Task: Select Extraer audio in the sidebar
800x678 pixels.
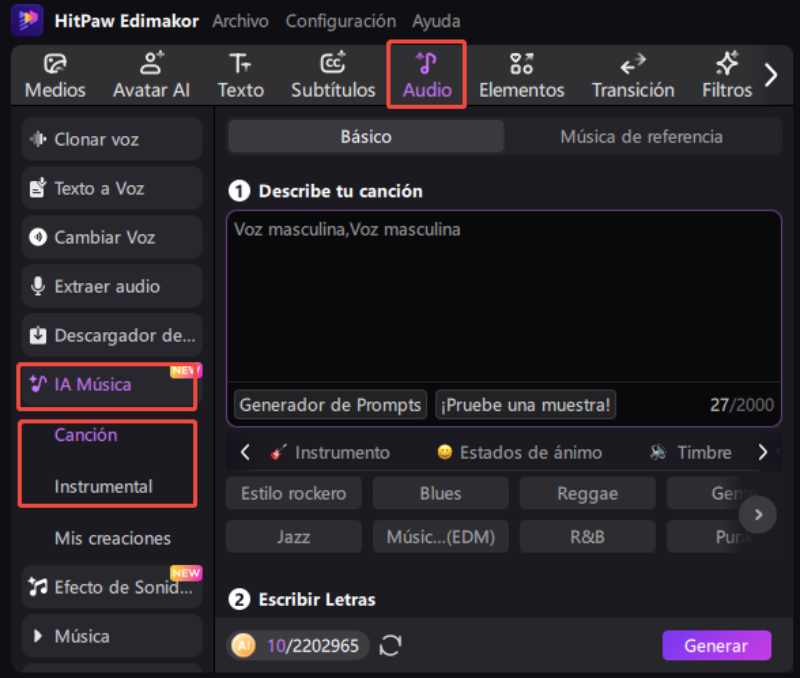Action: pyautogui.click(x=112, y=286)
